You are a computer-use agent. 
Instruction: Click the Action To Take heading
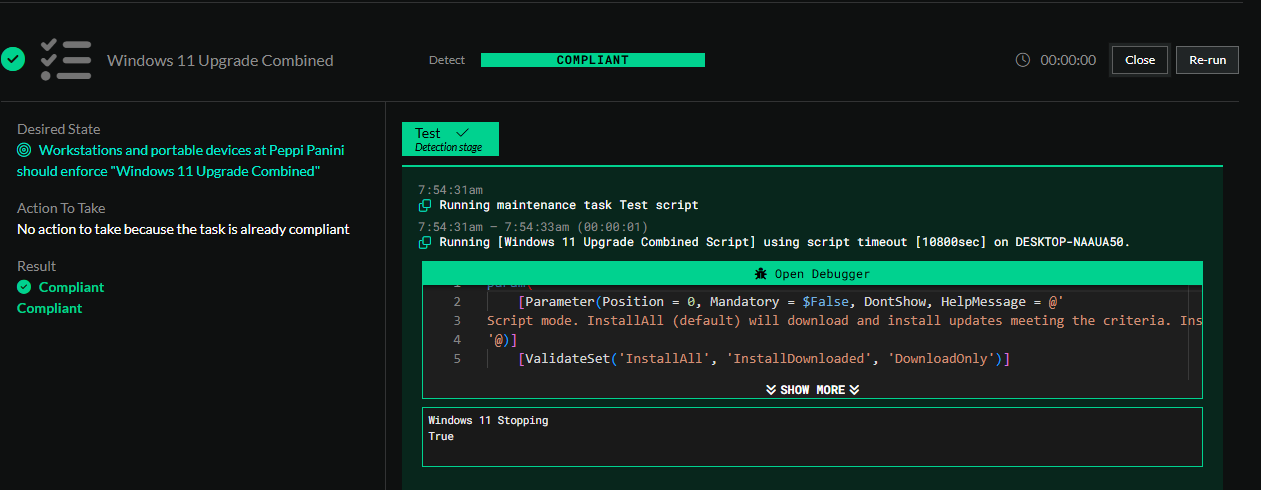click(61, 208)
